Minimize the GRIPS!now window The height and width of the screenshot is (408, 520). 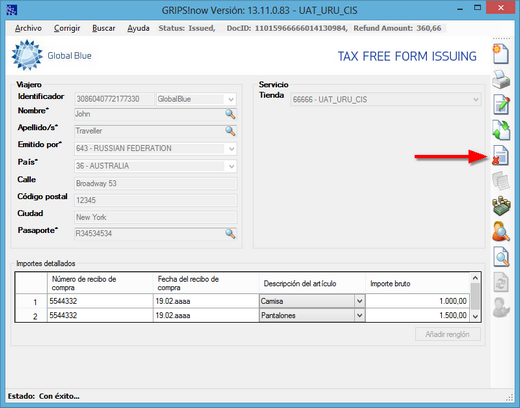(x=460, y=9)
